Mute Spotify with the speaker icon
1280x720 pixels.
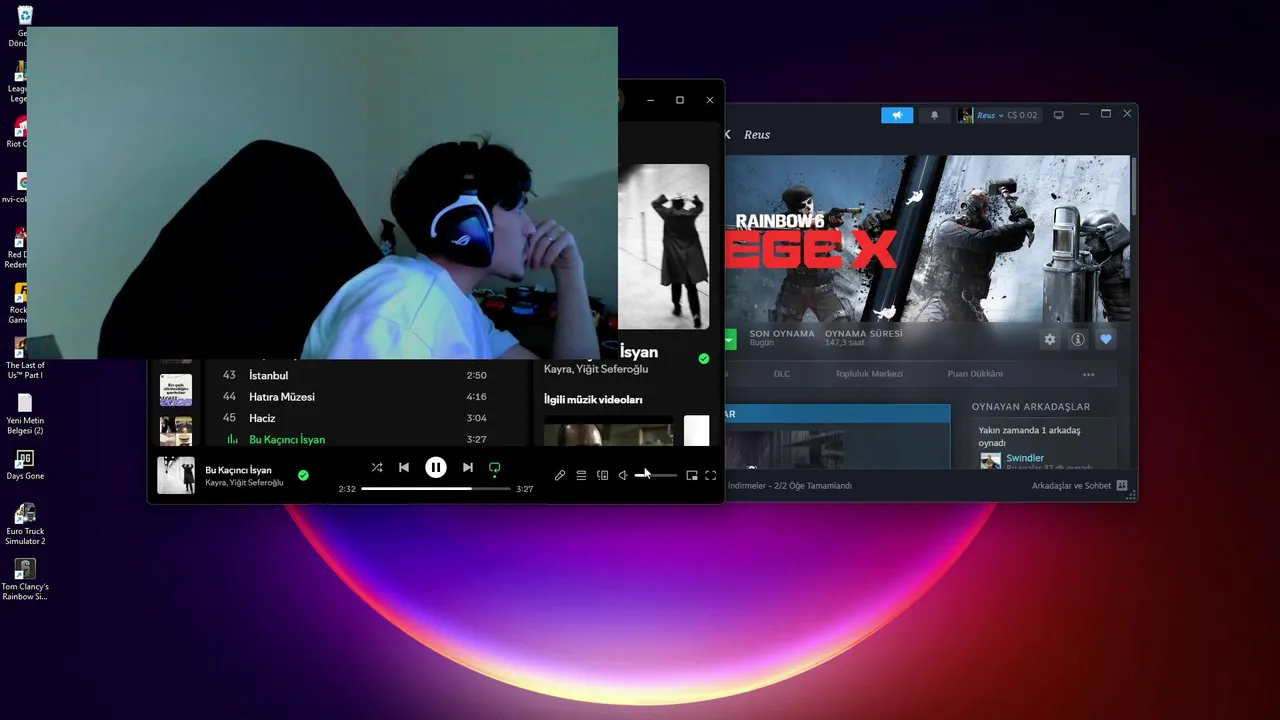pyautogui.click(x=623, y=475)
